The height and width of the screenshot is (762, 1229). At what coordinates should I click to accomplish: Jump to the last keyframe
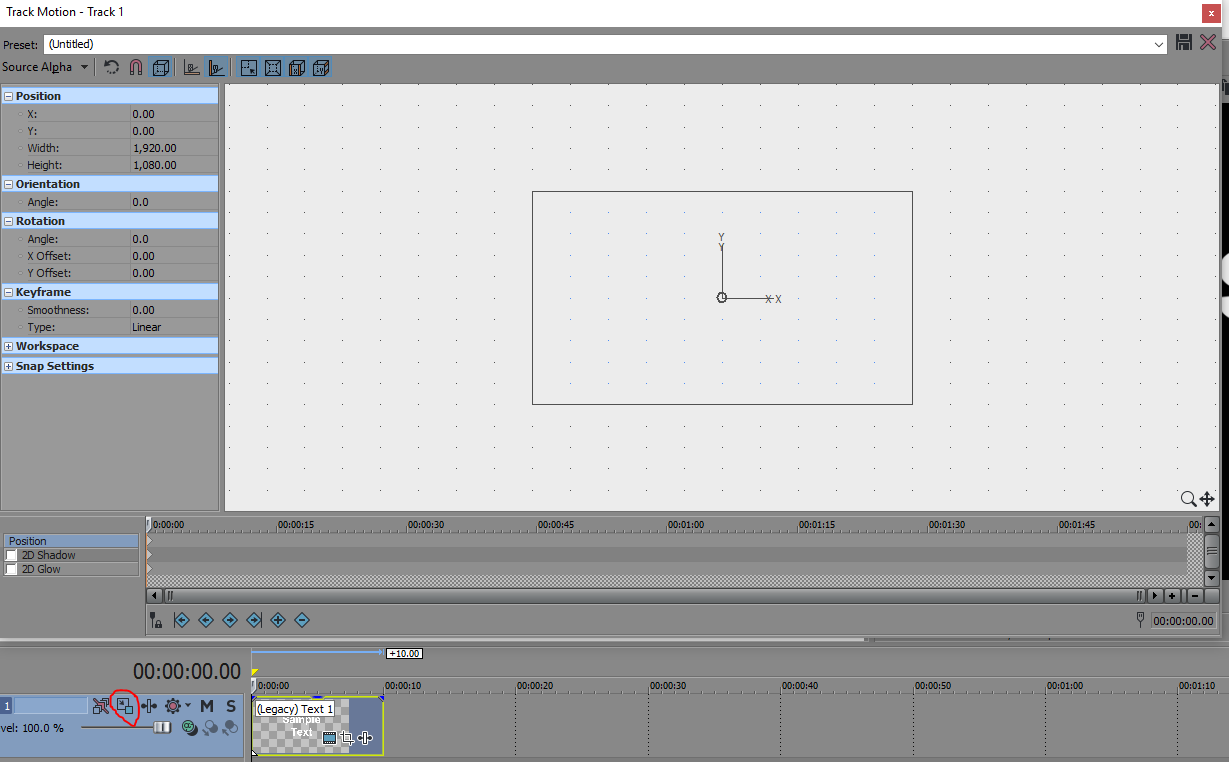[x=254, y=620]
